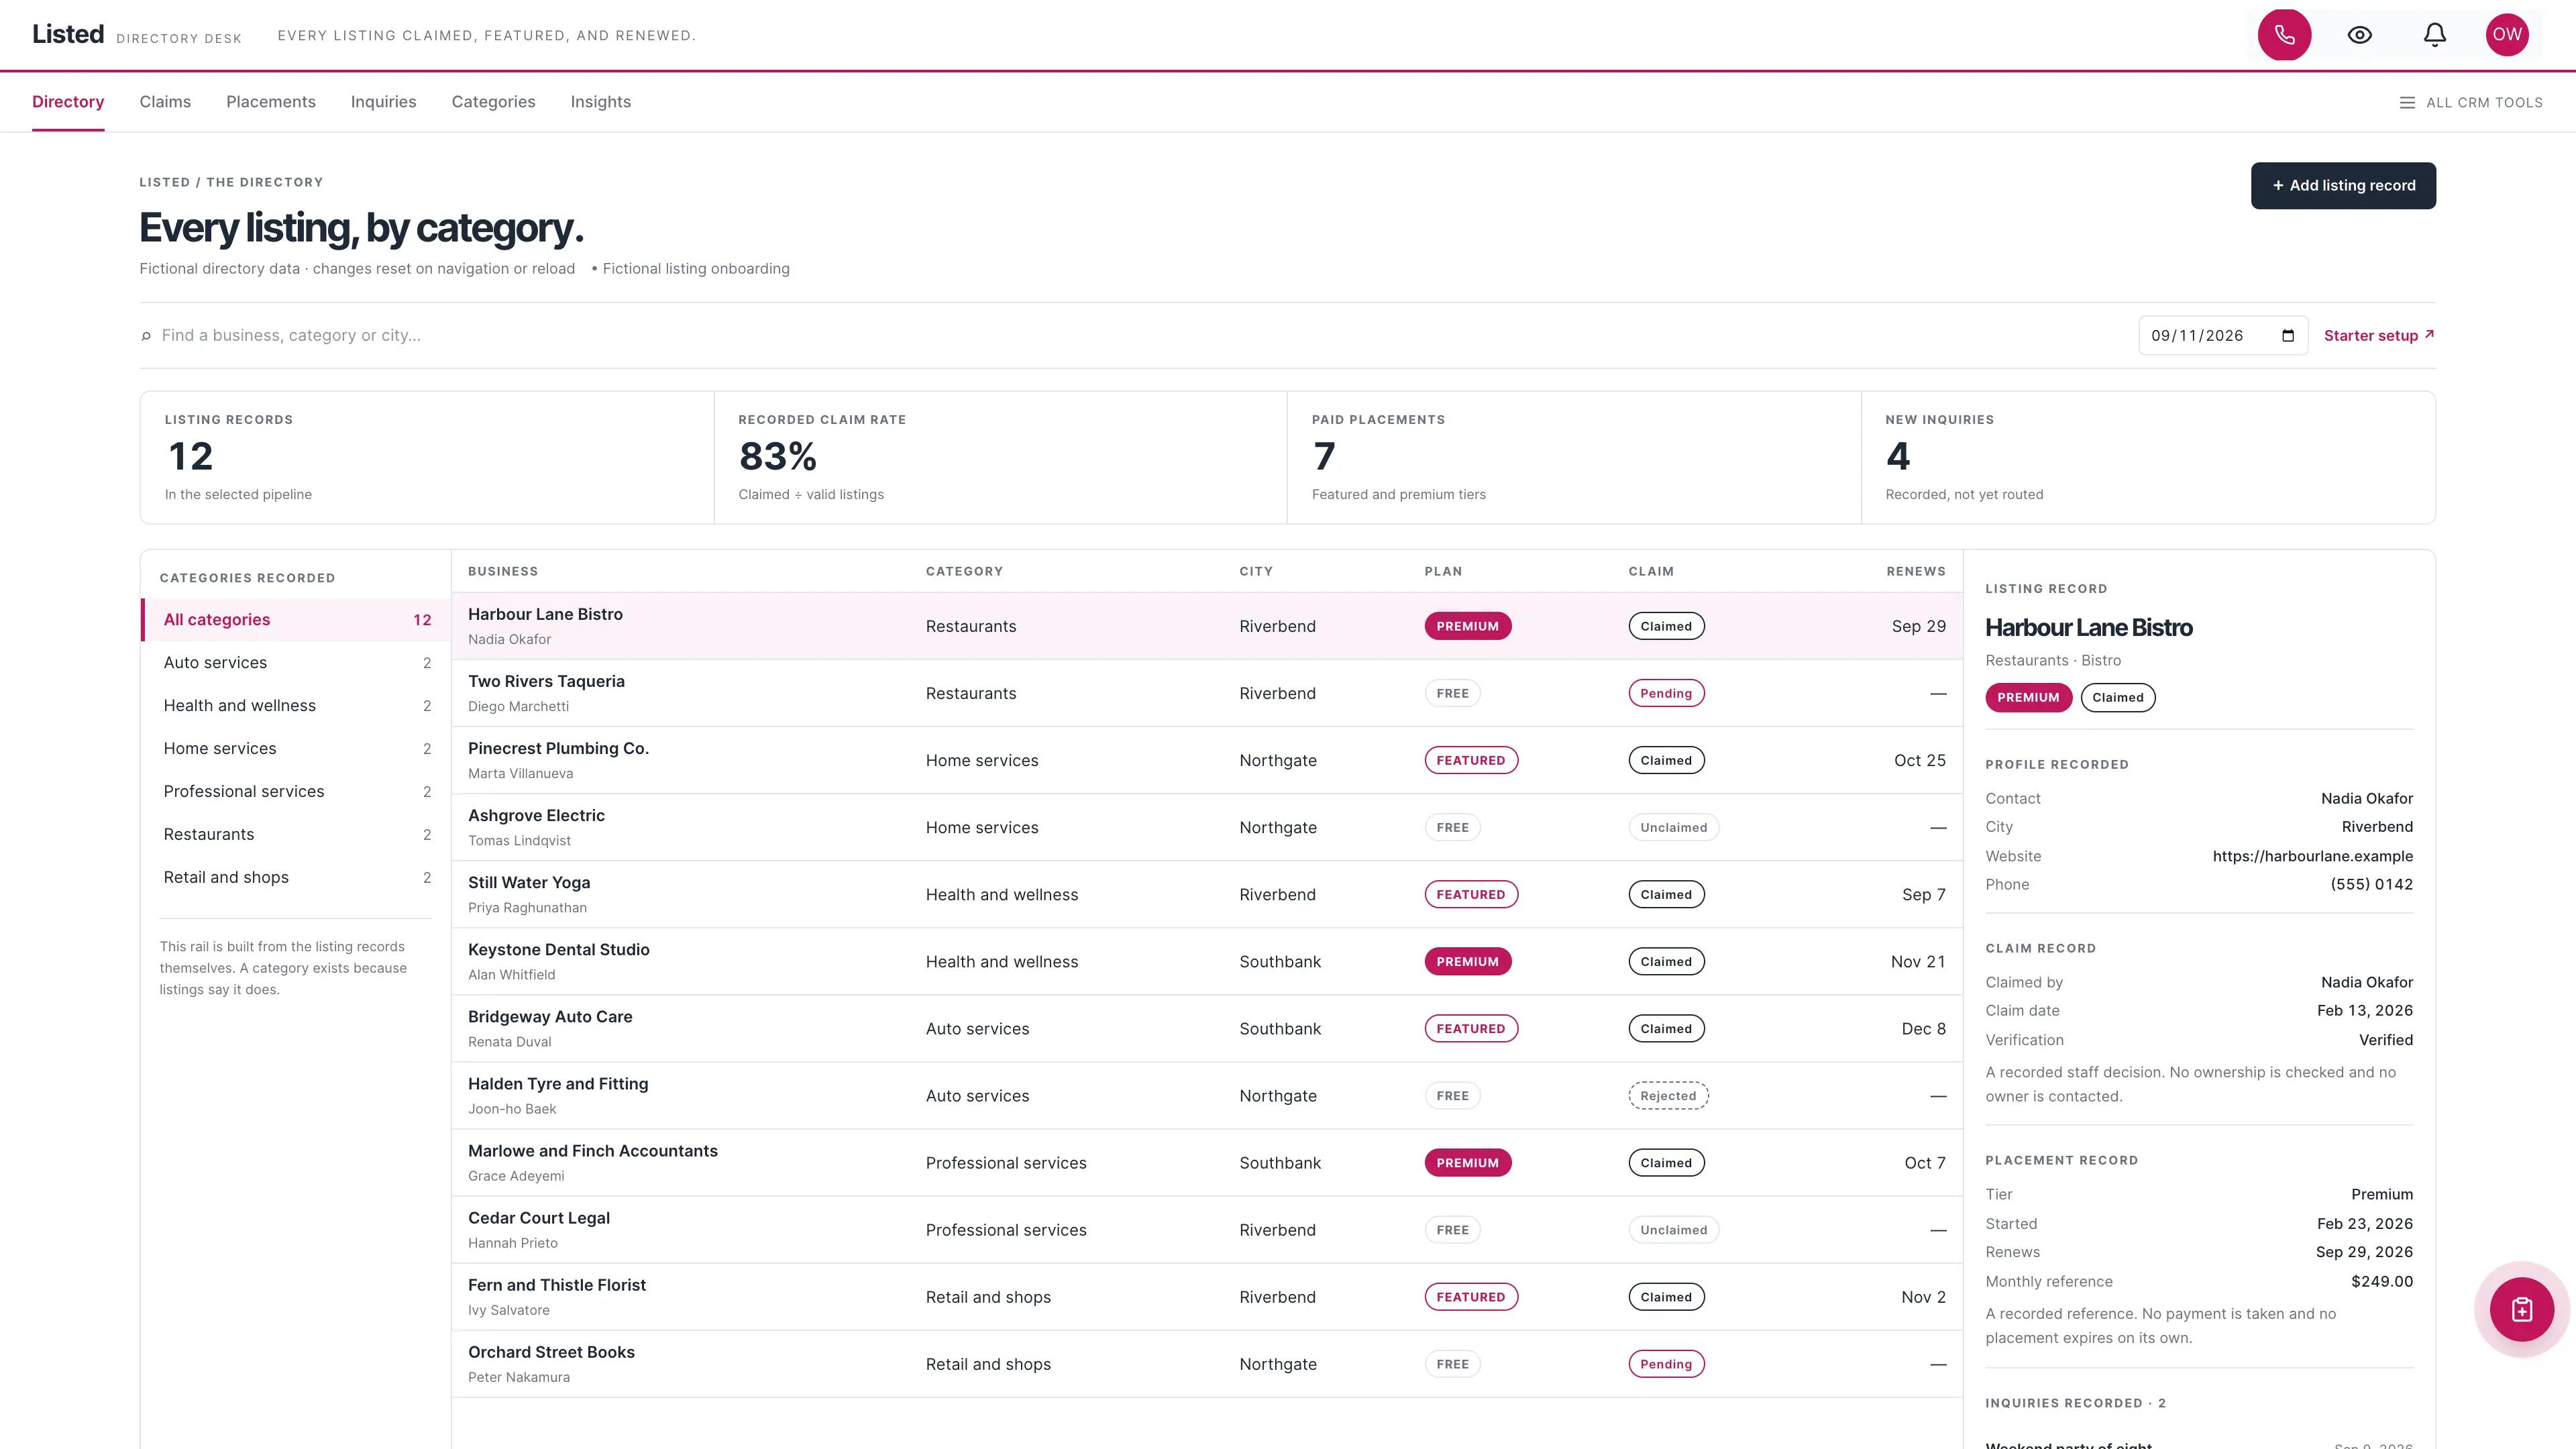2576x1449 pixels.
Task: Click the https://harbourlane.example website value
Action: click(2312, 856)
